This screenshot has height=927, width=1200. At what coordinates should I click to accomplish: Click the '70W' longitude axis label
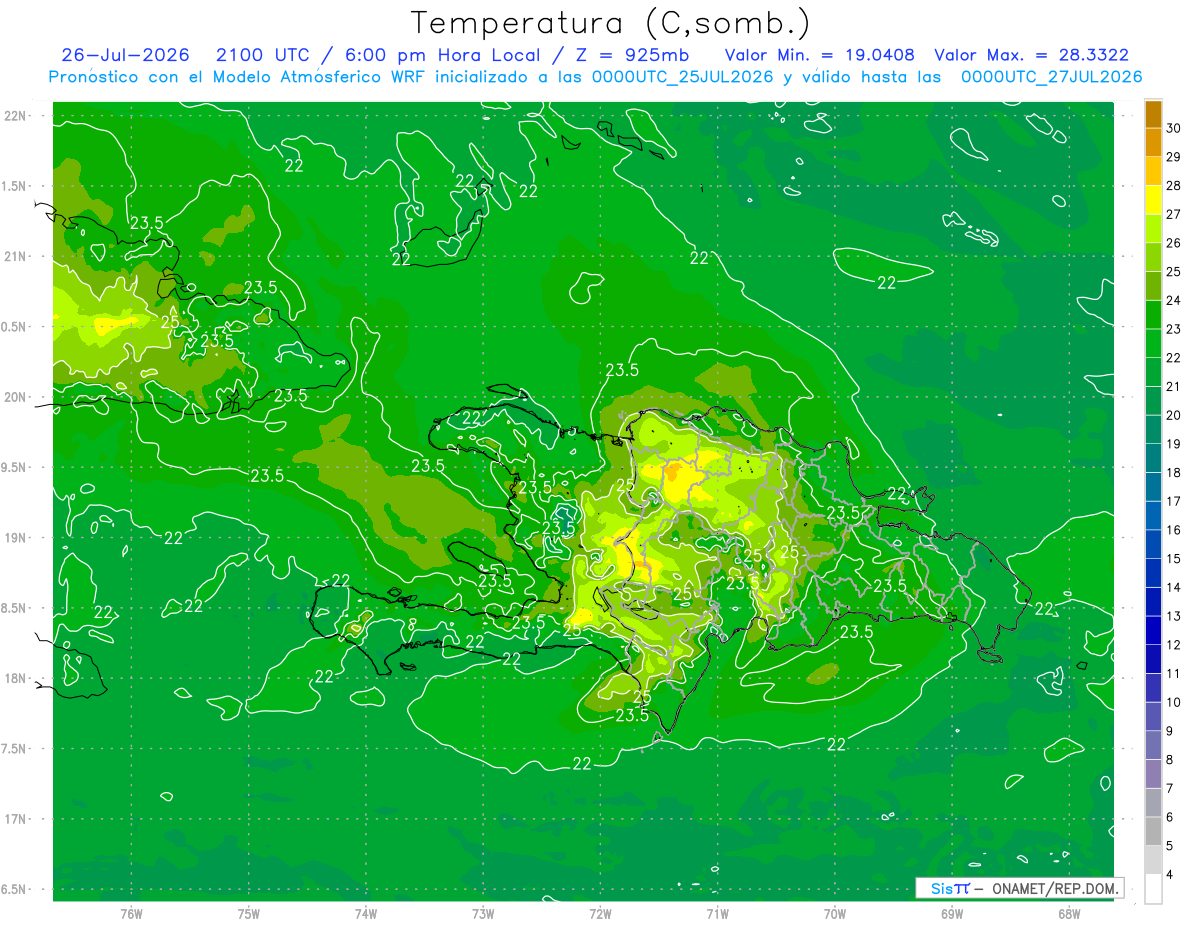[x=835, y=914]
